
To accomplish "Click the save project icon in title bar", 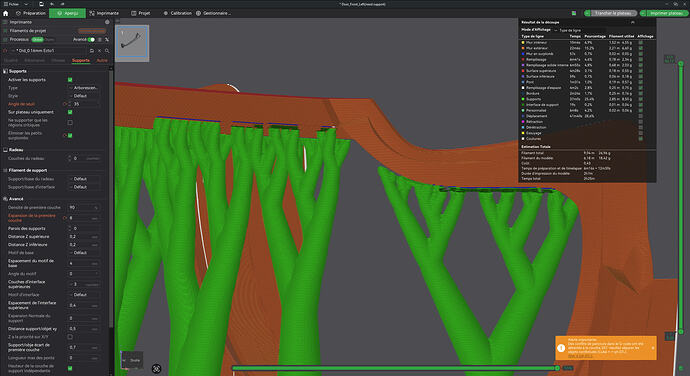I will coord(41,4).
